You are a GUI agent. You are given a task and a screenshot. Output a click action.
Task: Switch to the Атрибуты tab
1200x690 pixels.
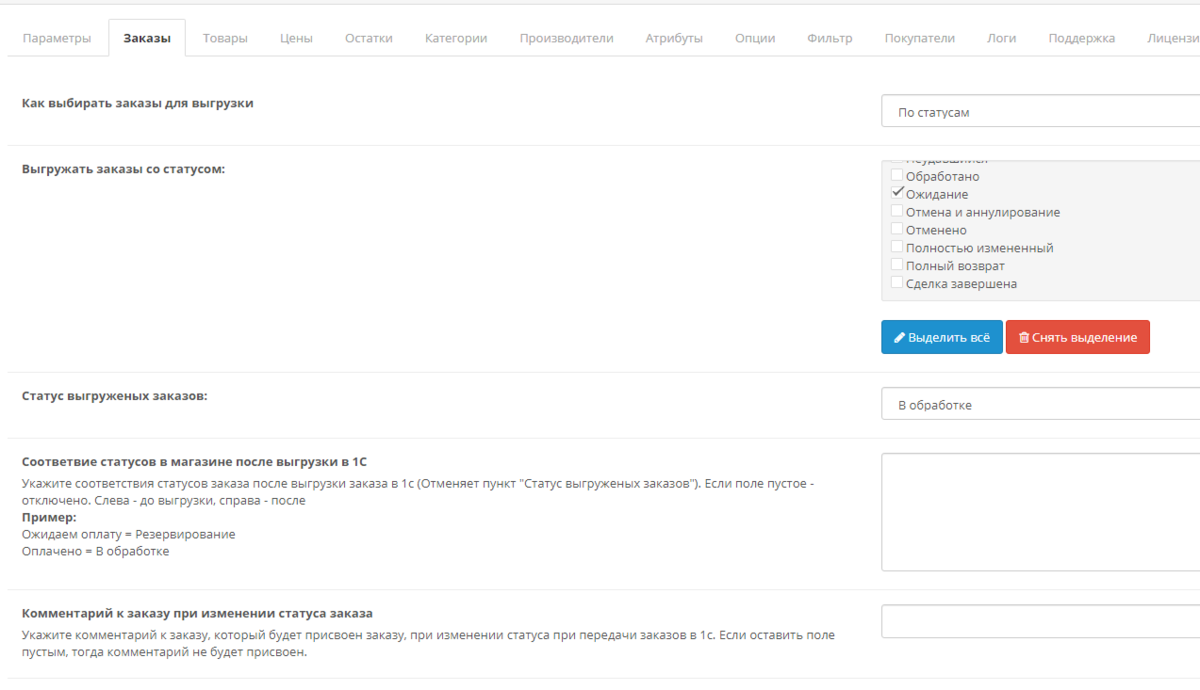[674, 38]
